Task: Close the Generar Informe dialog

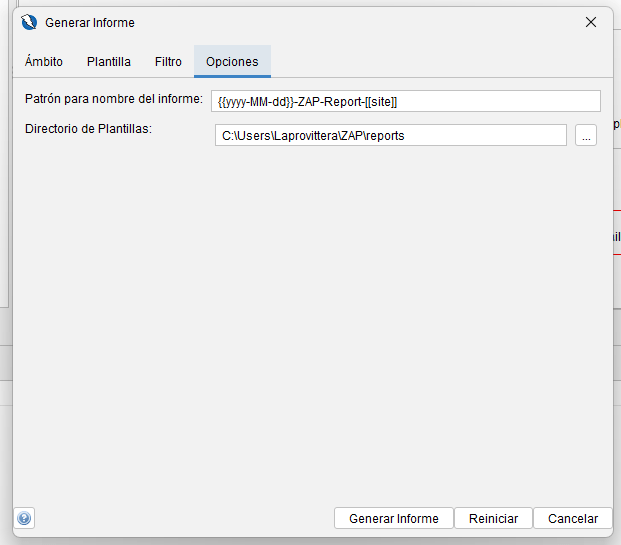Action: 591,22
